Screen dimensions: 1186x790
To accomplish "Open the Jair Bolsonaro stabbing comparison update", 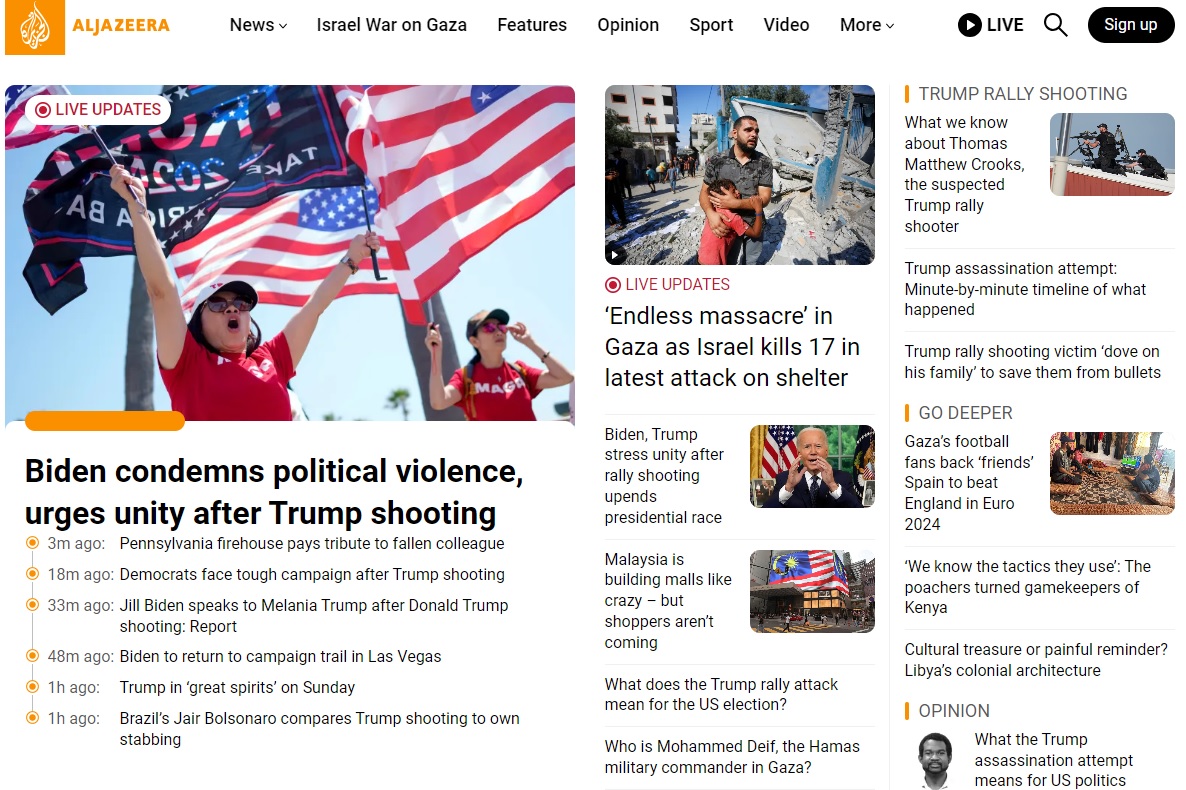I will [x=319, y=729].
